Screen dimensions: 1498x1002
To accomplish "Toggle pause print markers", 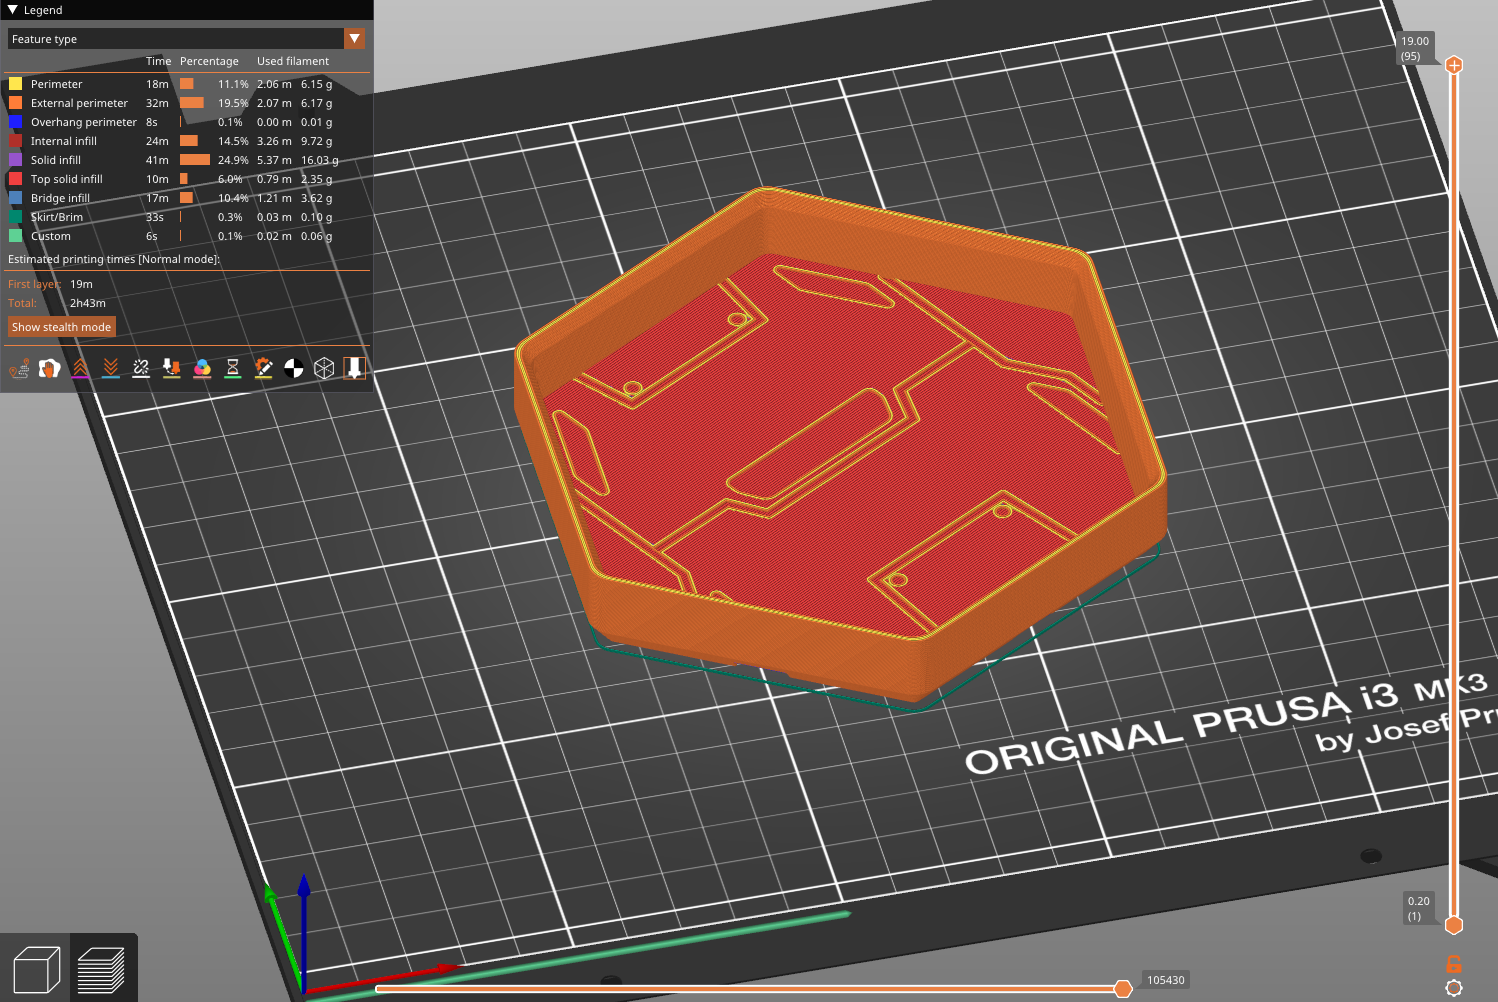I will 233,368.
